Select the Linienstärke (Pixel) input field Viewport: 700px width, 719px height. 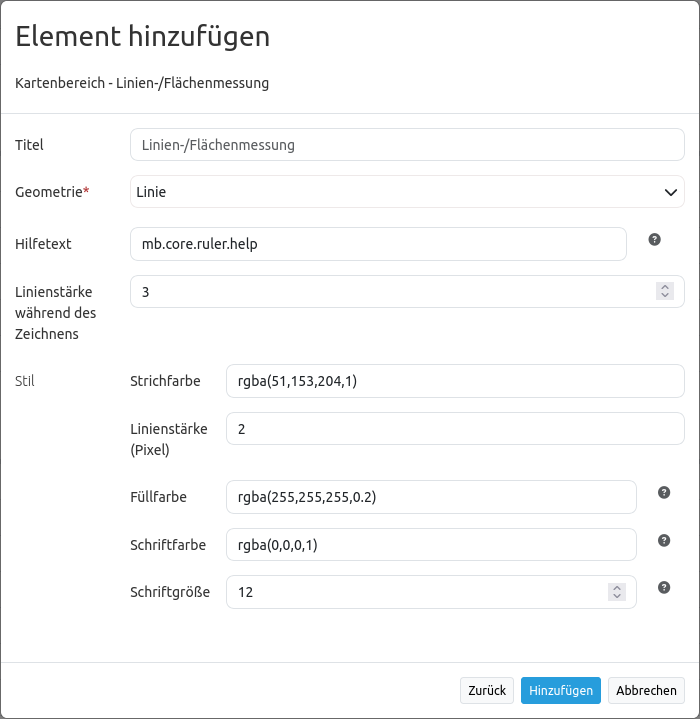455,429
